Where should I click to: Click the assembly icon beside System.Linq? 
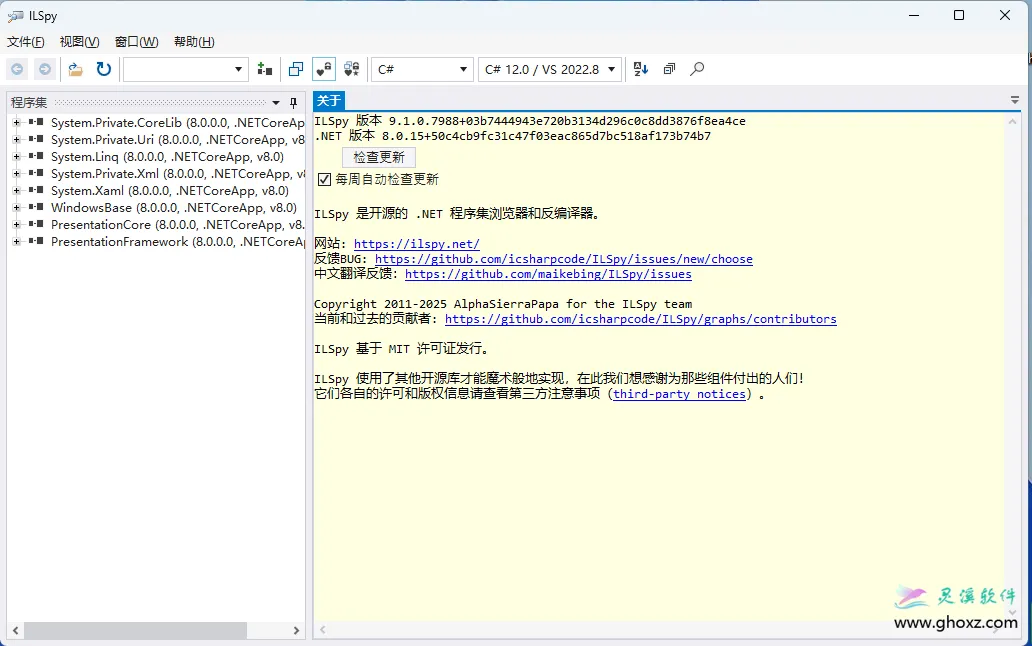click(x=36, y=156)
